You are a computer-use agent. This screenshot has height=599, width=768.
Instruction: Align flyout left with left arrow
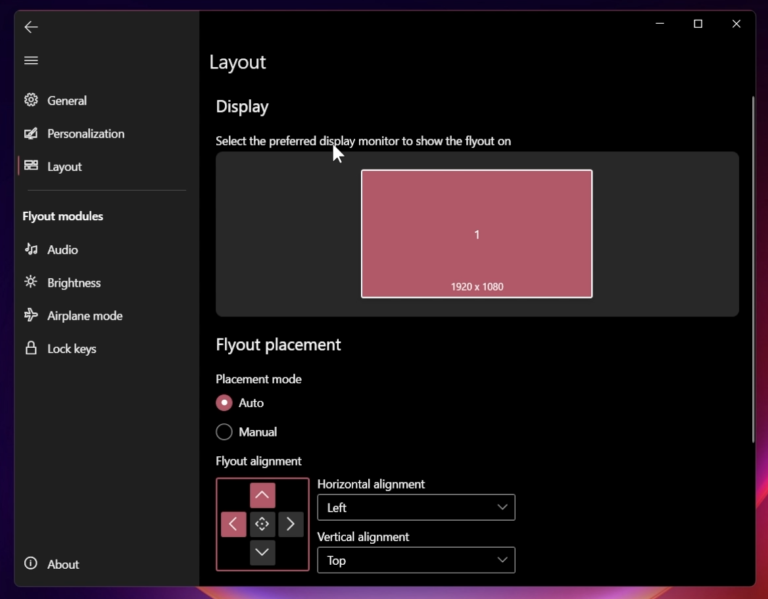pos(233,524)
